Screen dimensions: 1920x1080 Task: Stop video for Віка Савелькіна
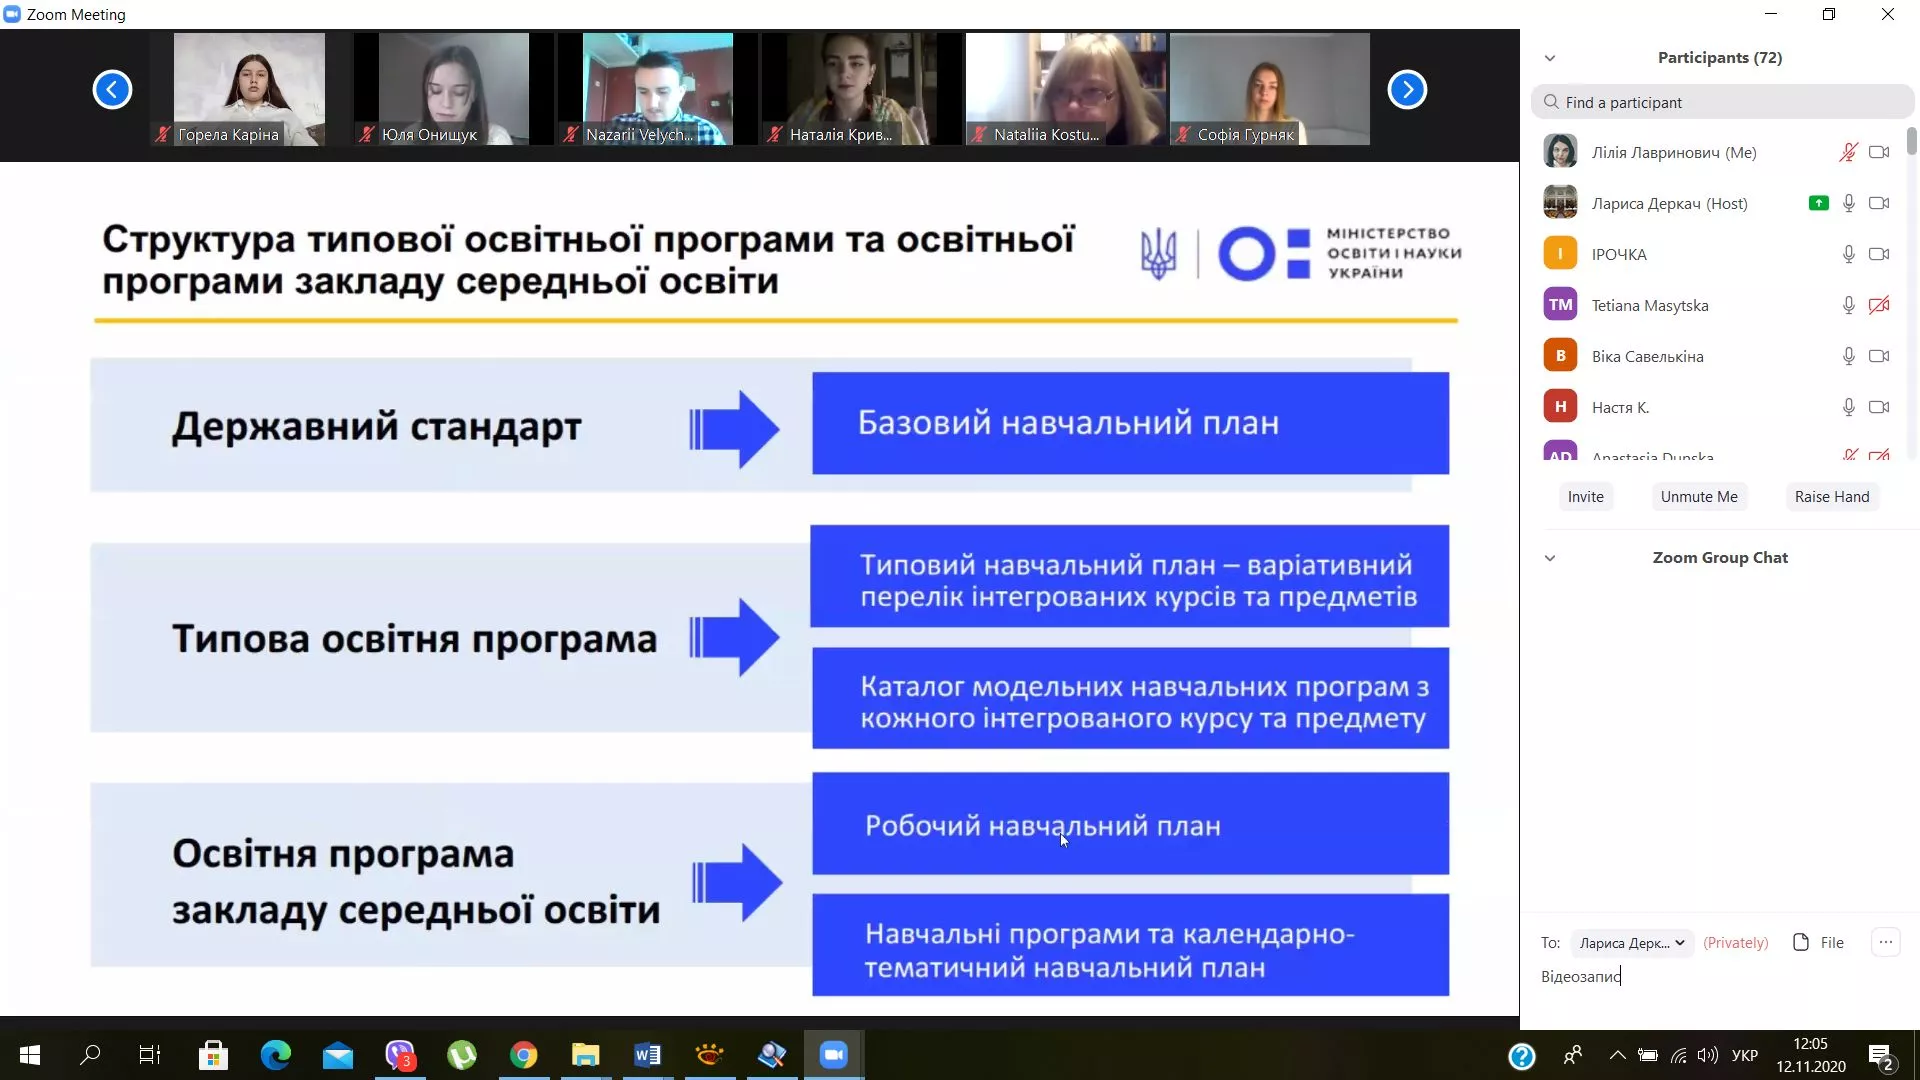pyautogui.click(x=1880, y=355)
